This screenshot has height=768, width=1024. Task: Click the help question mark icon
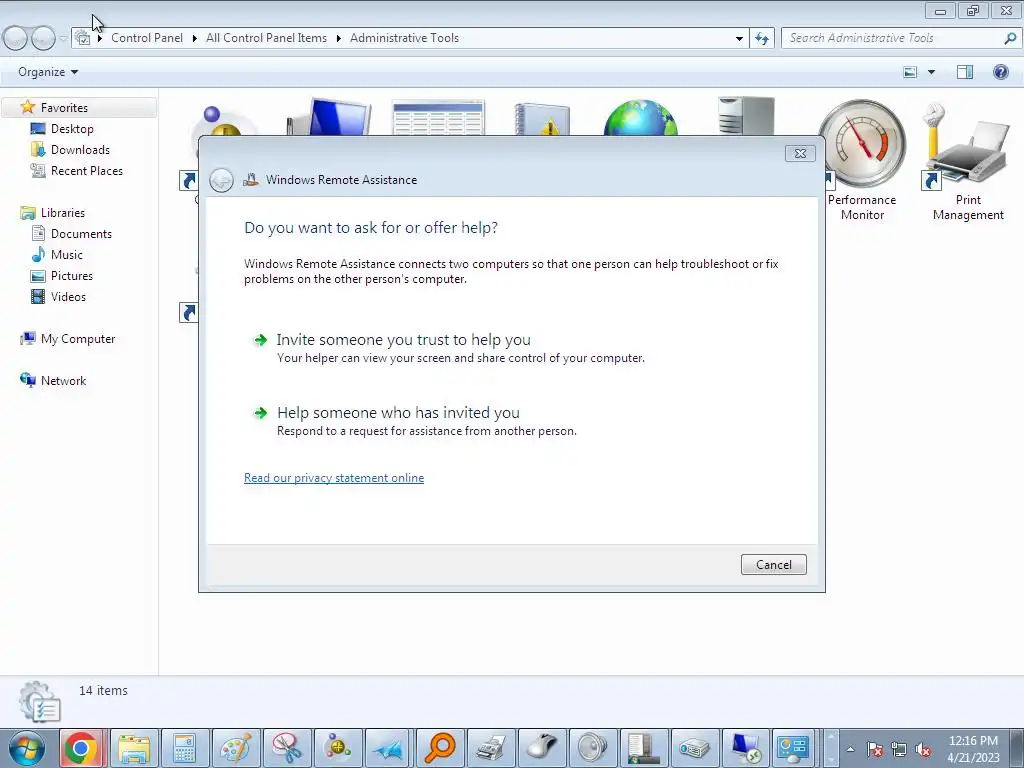1000,72
